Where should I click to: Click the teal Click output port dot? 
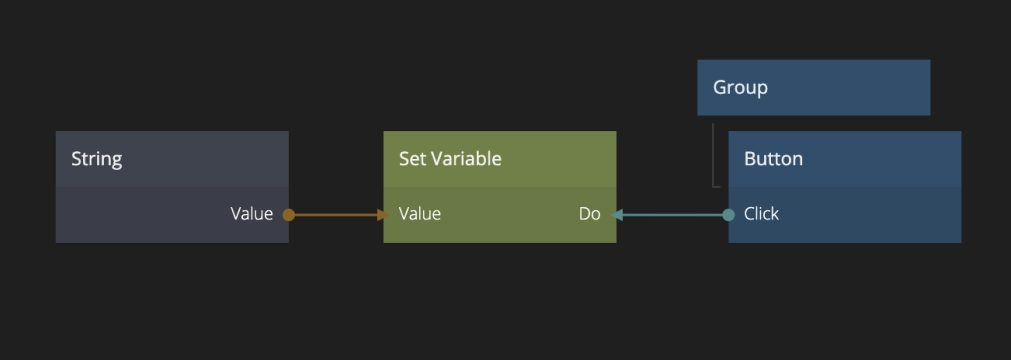729,215
